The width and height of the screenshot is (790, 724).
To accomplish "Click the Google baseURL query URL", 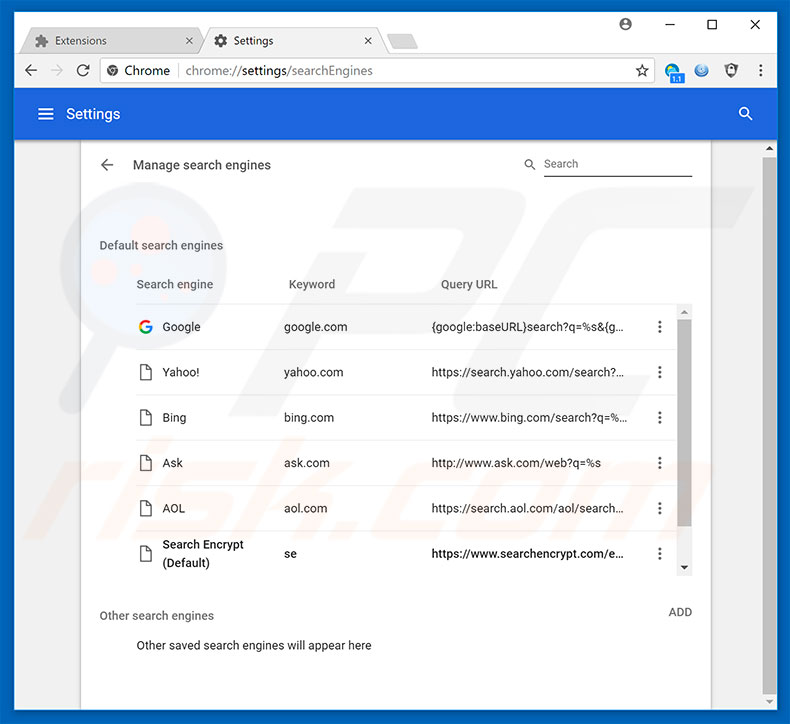I will tap(527, 327).
